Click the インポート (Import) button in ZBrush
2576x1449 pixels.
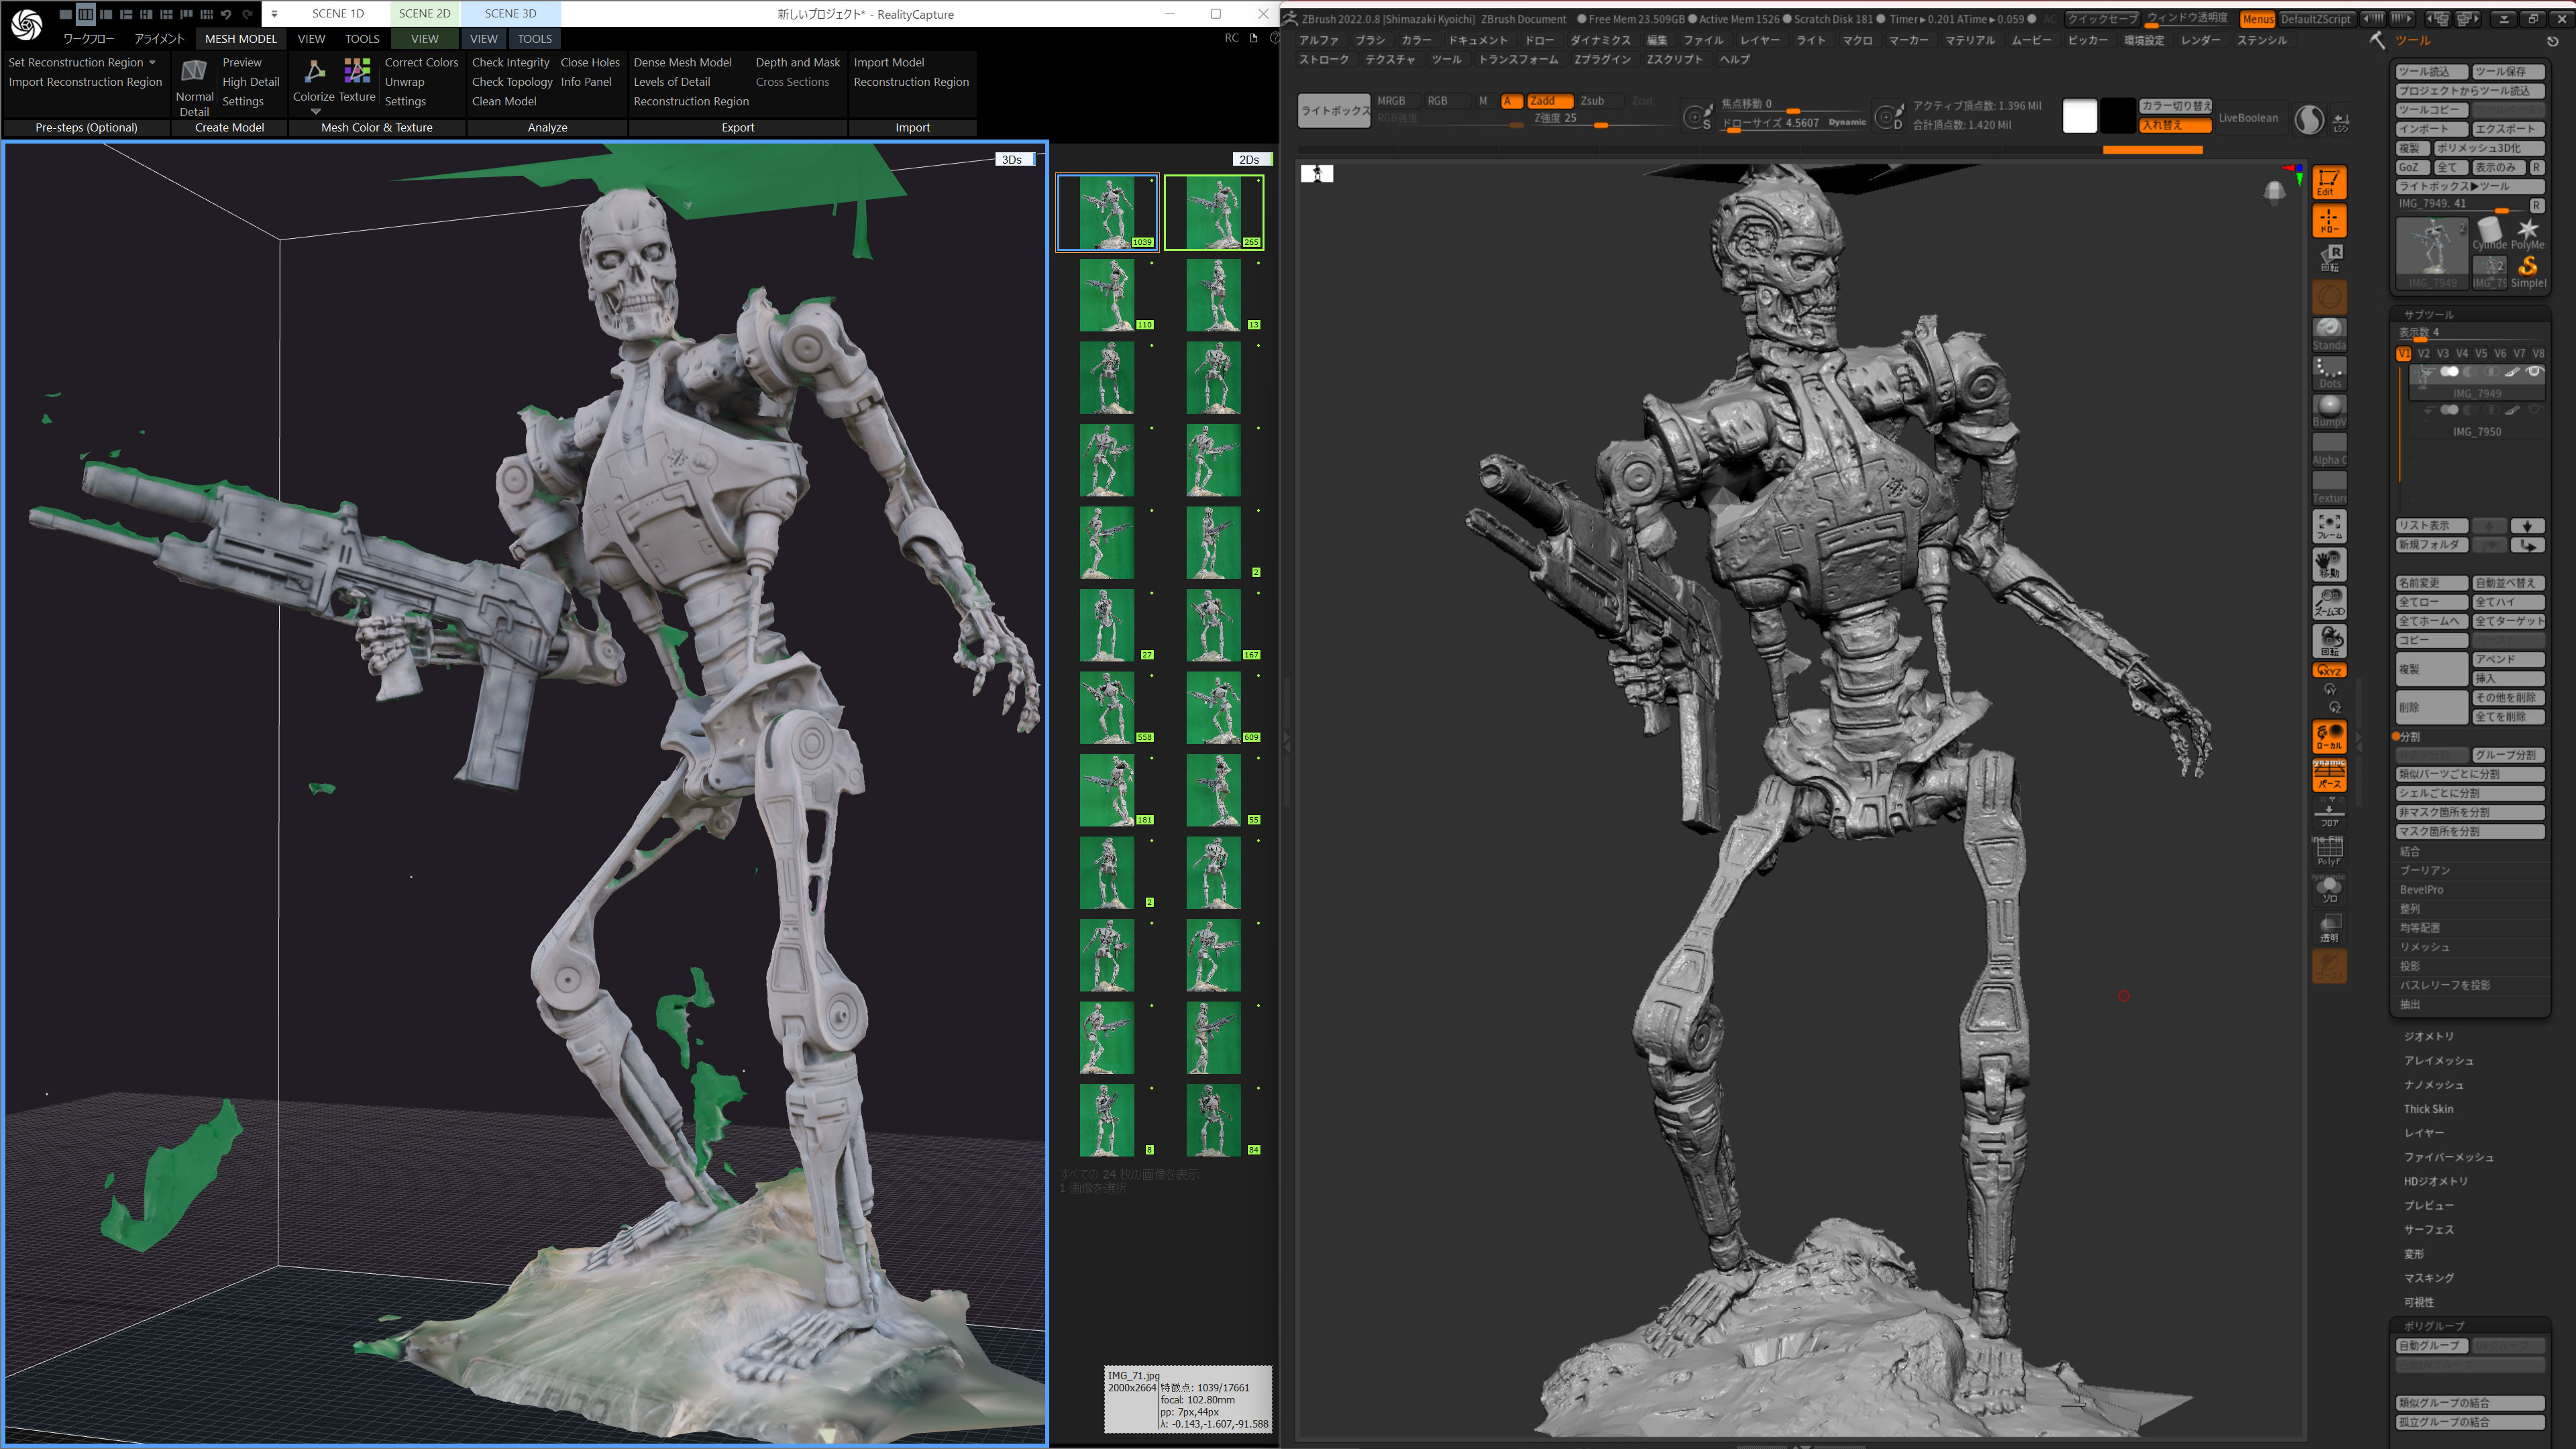point(2432,129)
